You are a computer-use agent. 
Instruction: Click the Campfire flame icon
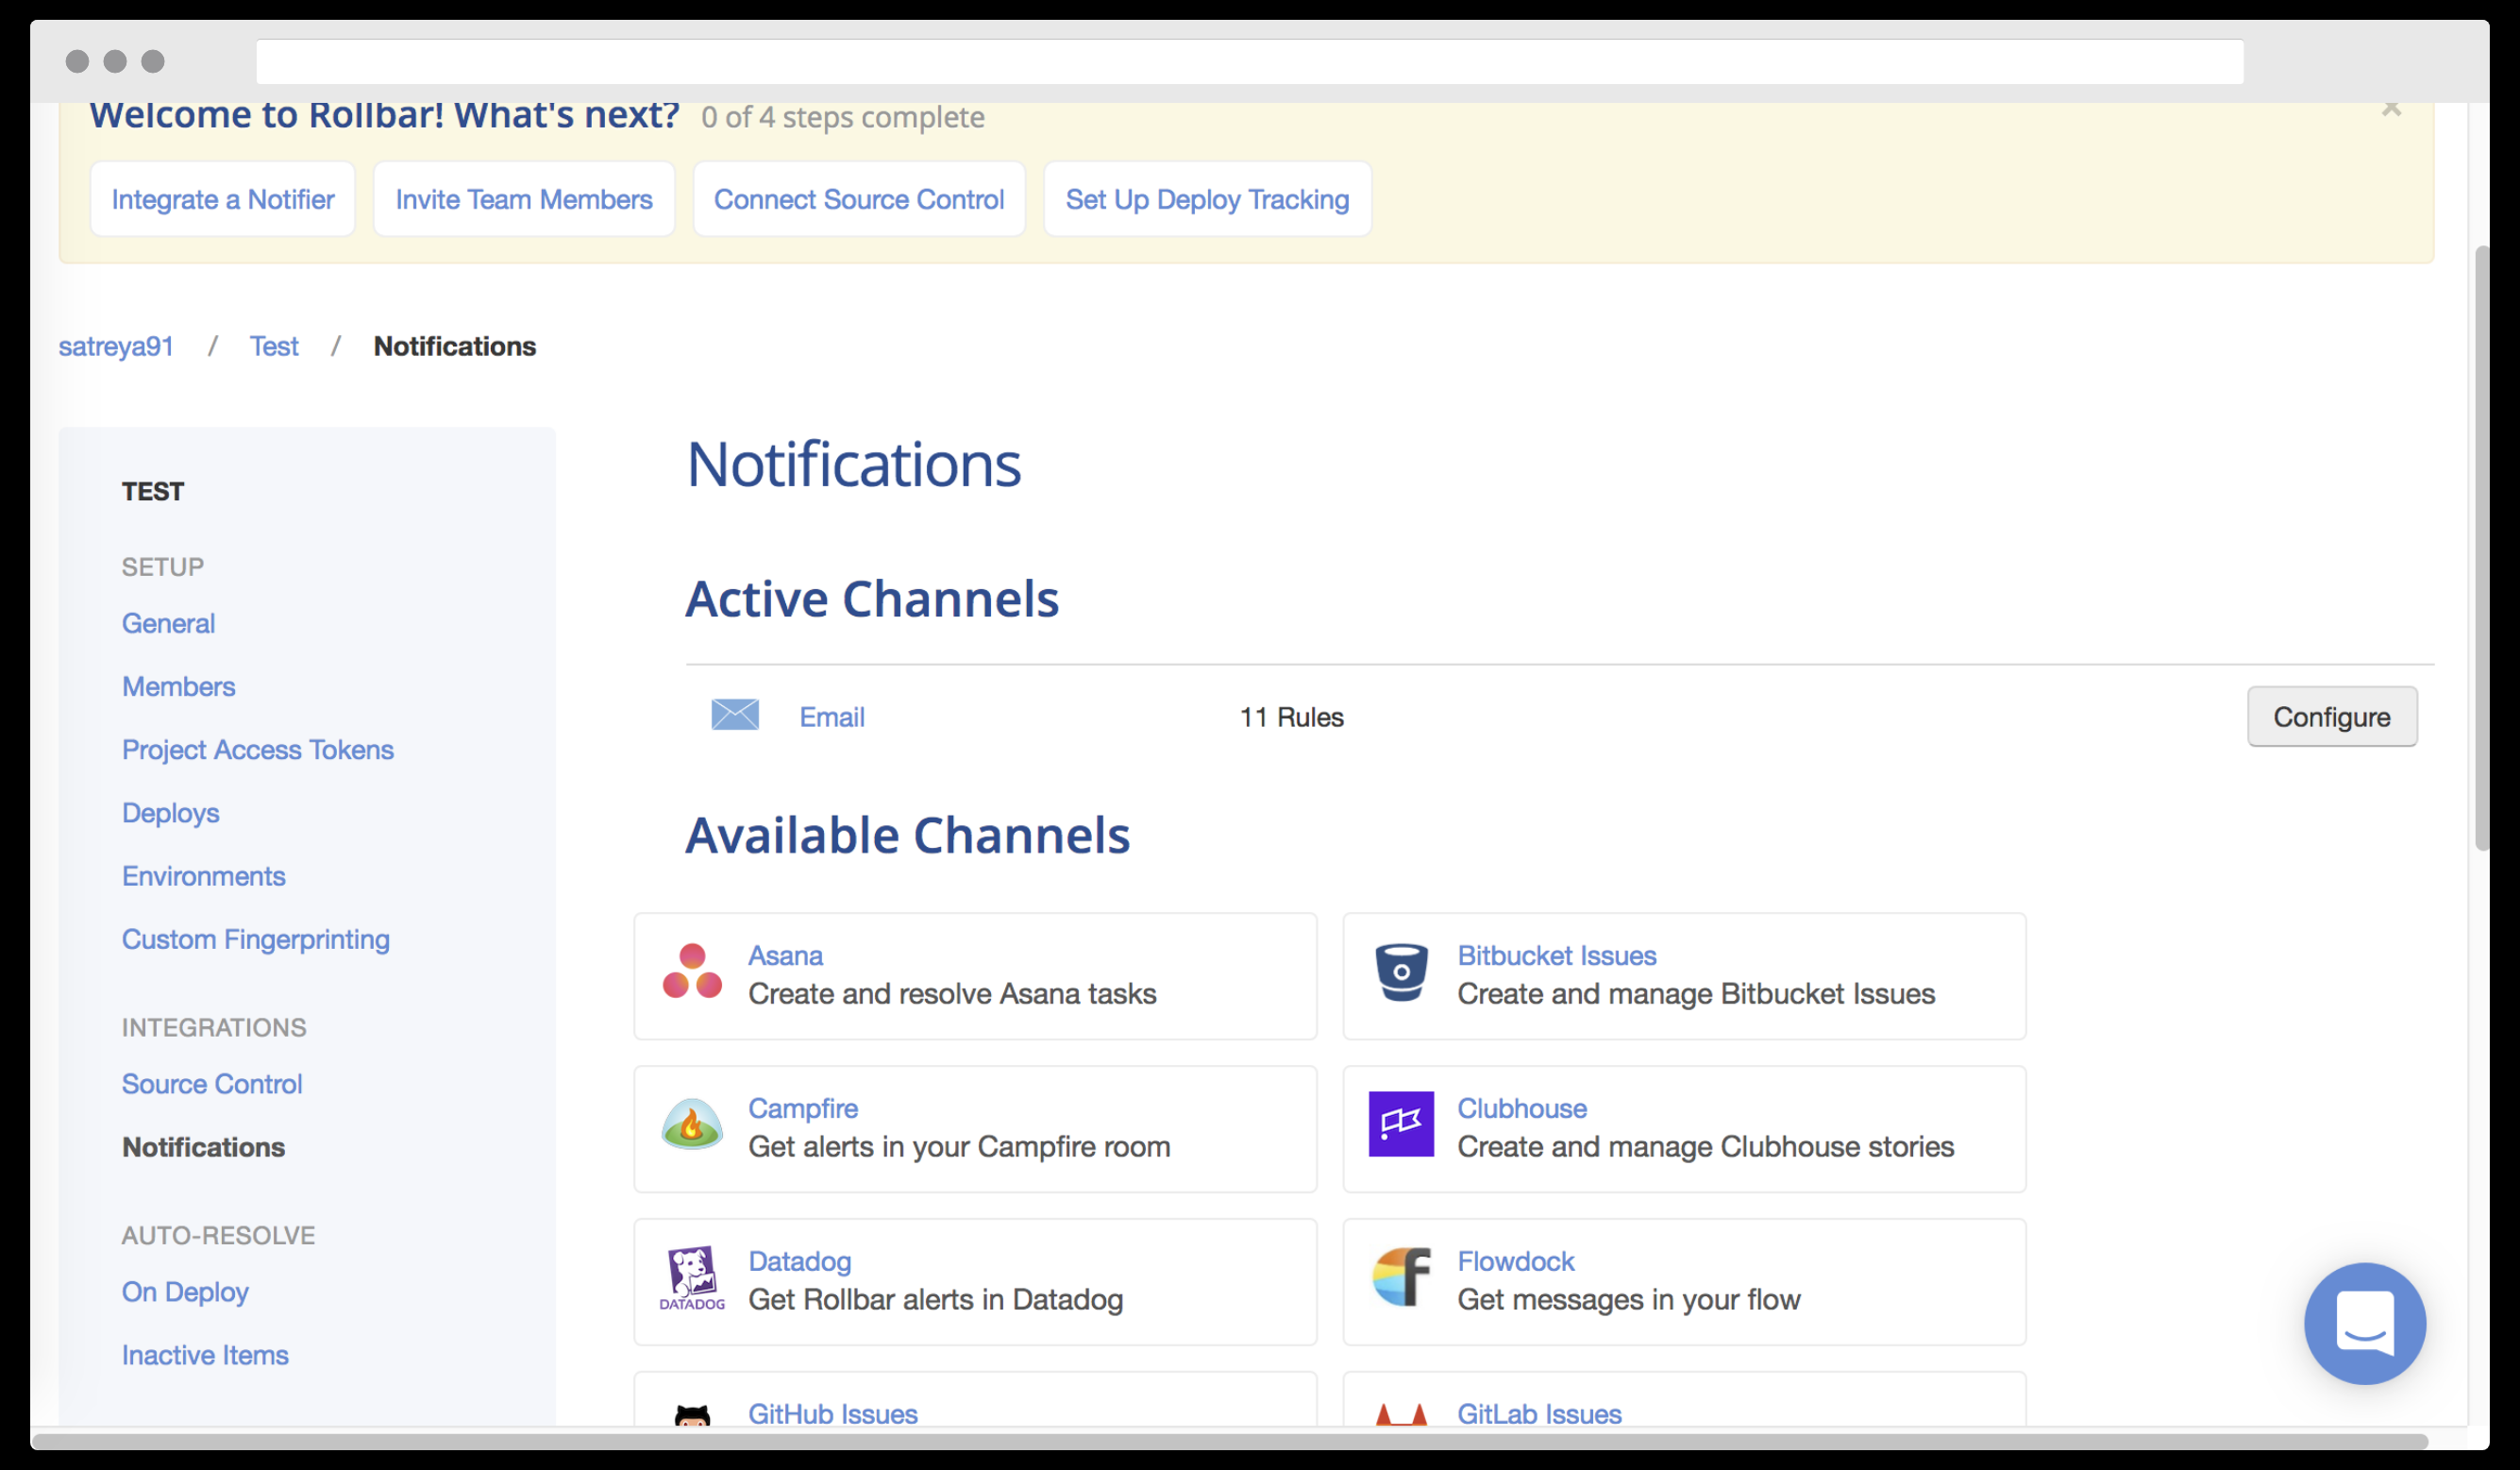(x=692, y=1124)
